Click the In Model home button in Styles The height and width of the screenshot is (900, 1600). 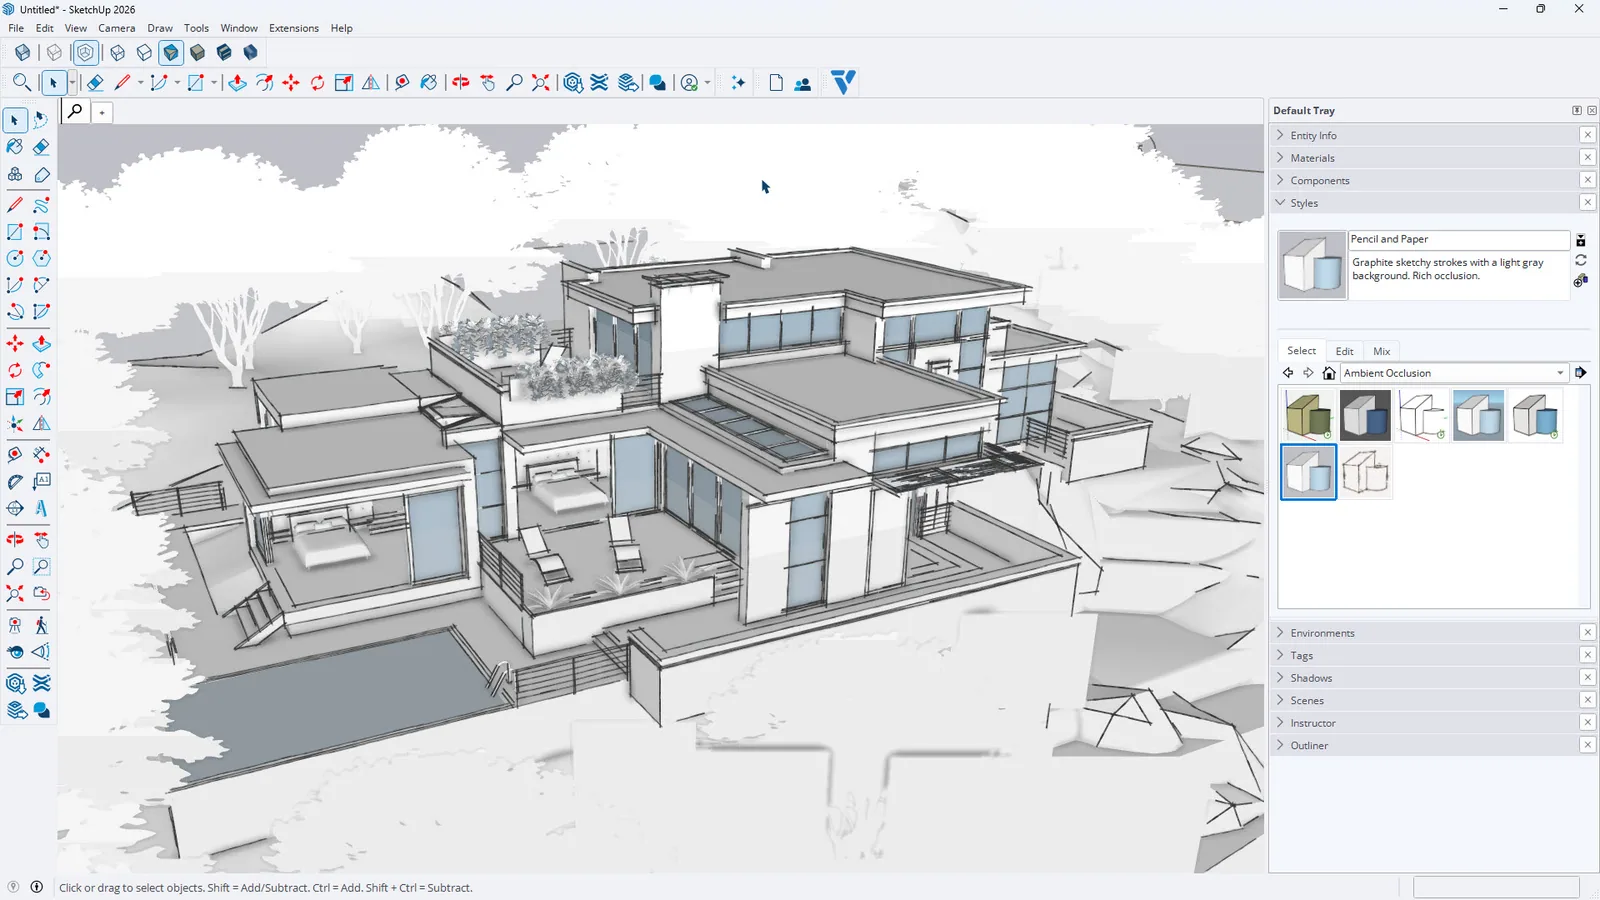click(1329, 373)
